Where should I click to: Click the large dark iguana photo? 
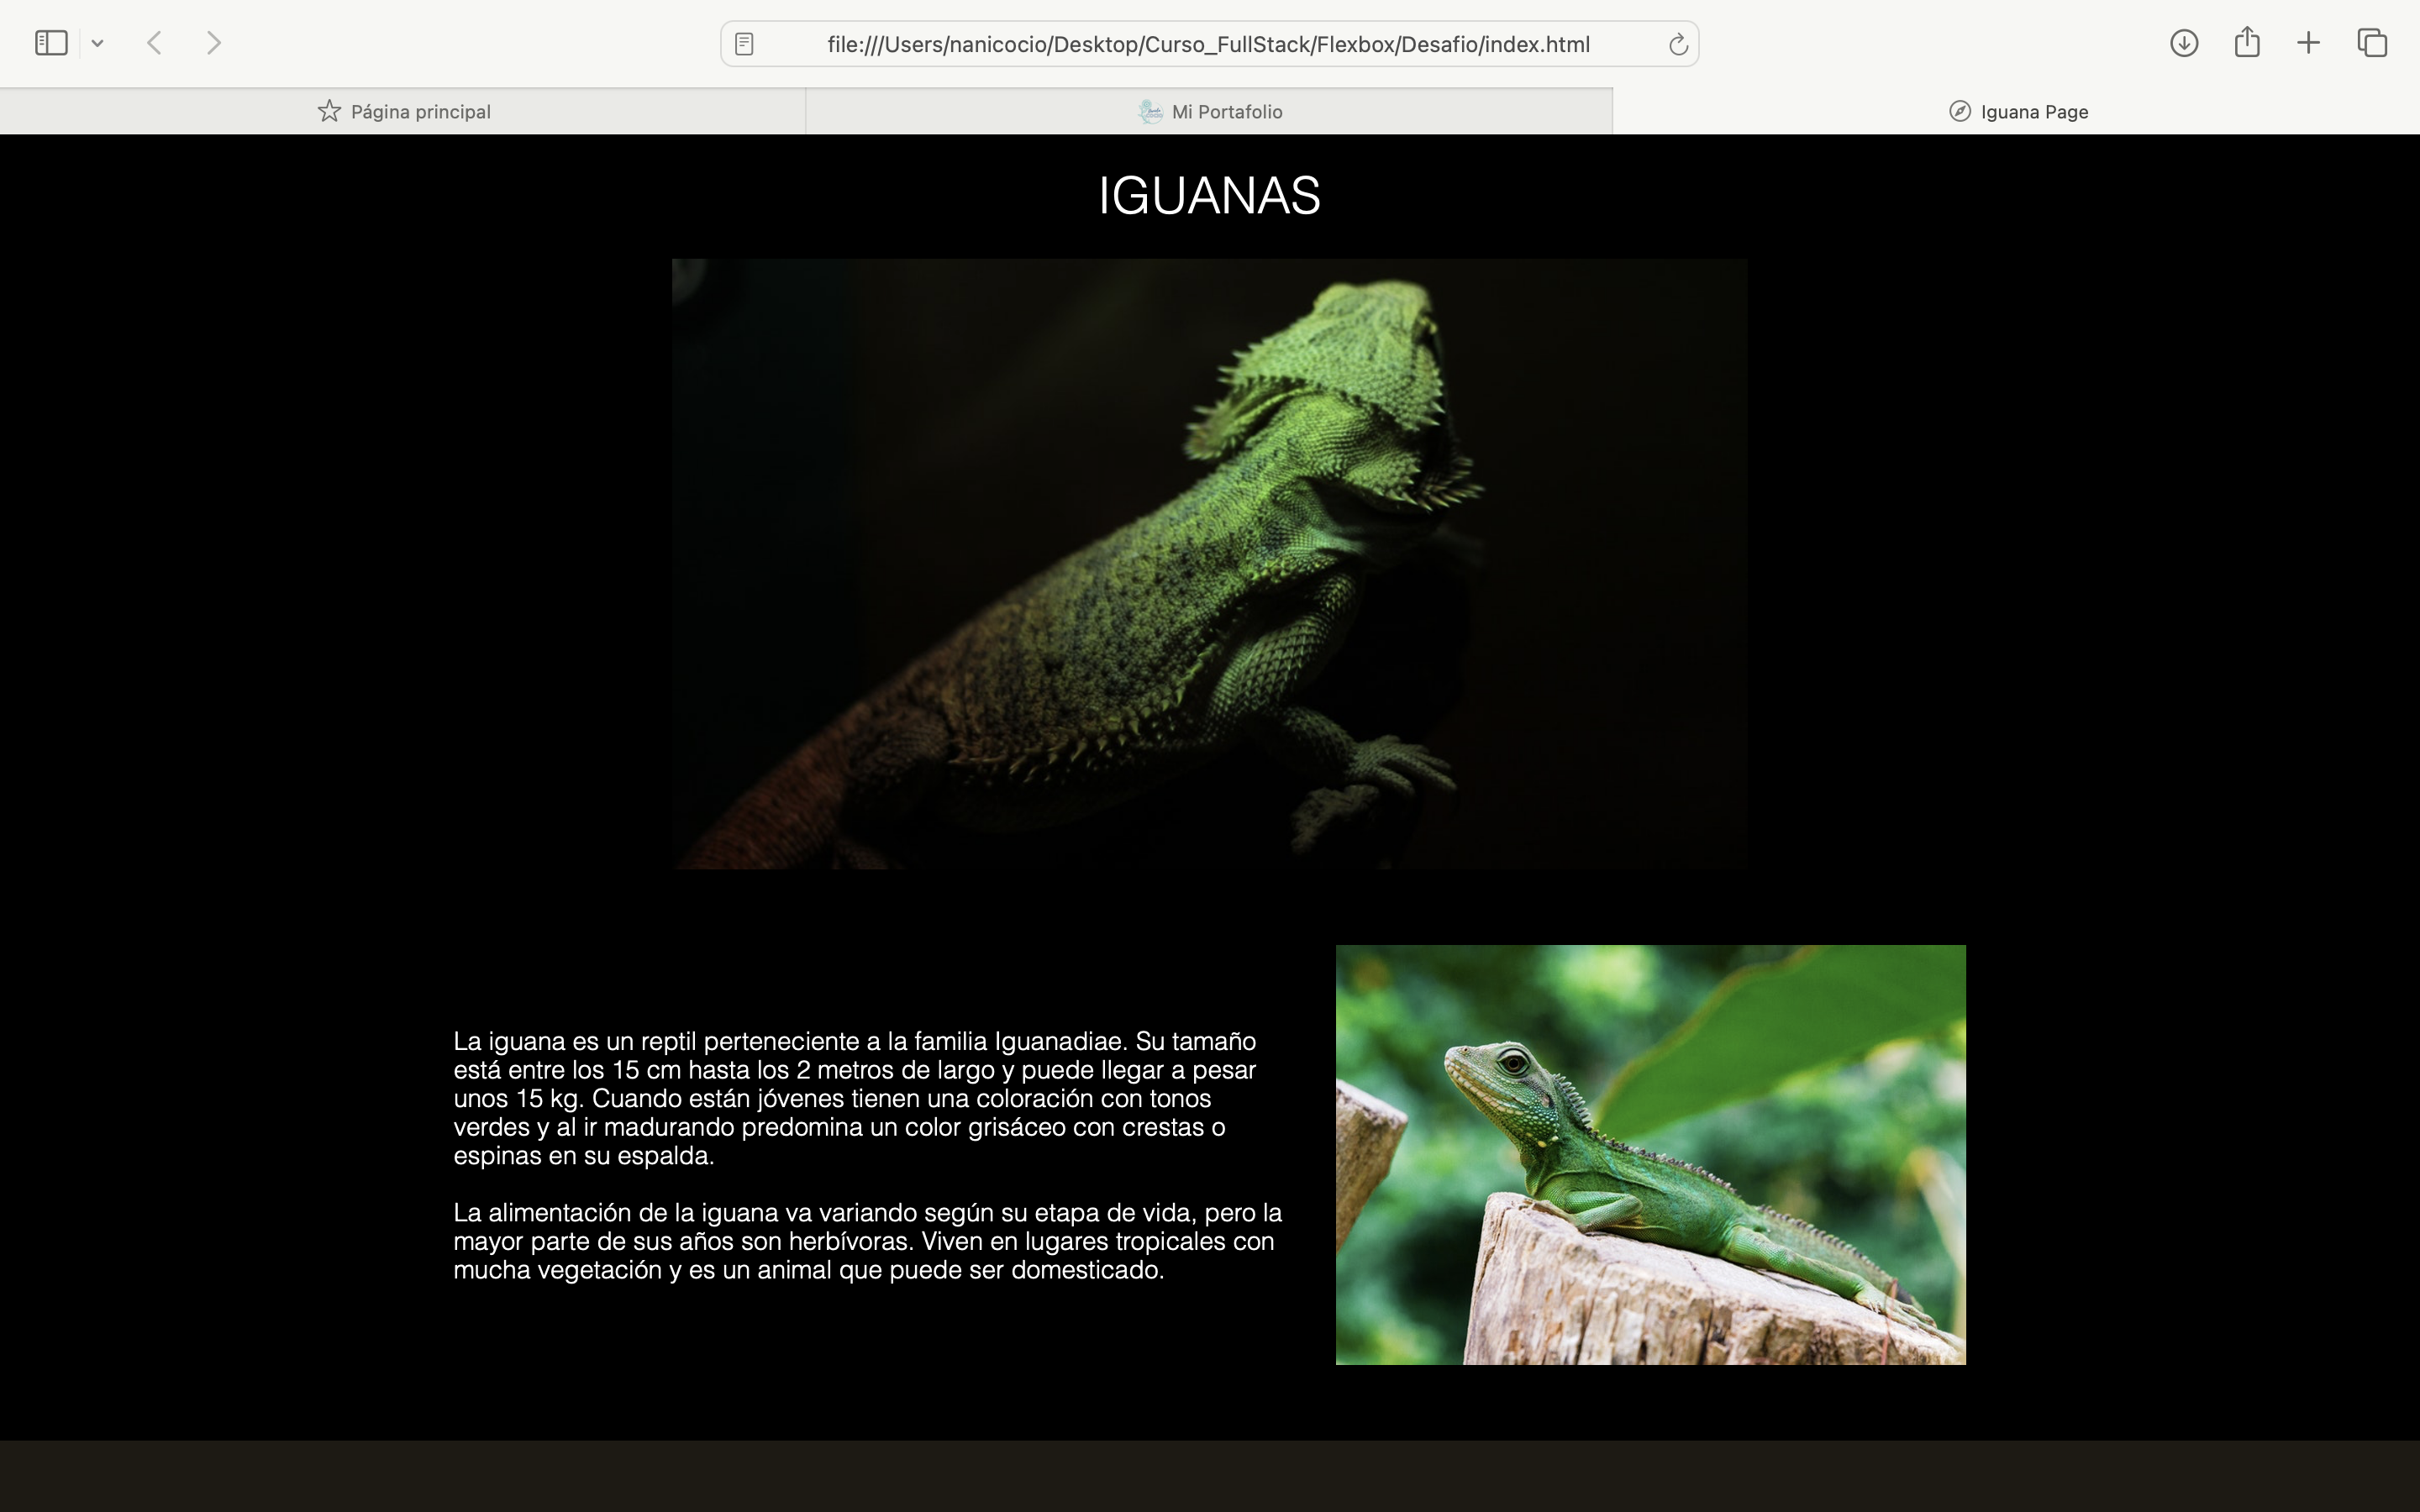[1209, 563]
